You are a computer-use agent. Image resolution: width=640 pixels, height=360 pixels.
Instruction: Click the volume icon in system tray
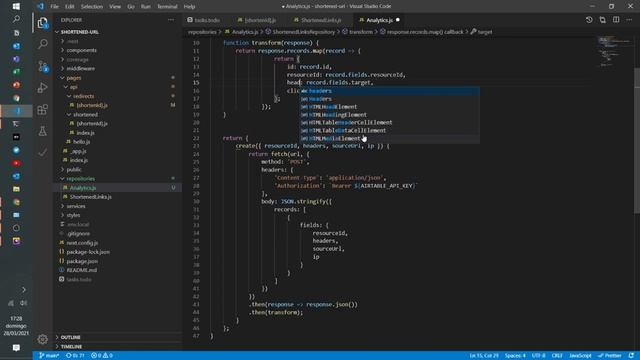(24, 303)
